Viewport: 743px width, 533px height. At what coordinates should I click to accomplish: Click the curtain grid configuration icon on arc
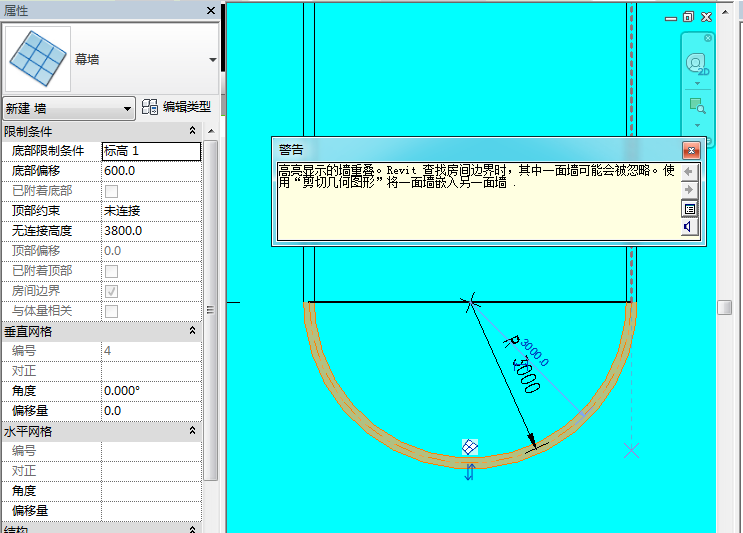[470, 447]
